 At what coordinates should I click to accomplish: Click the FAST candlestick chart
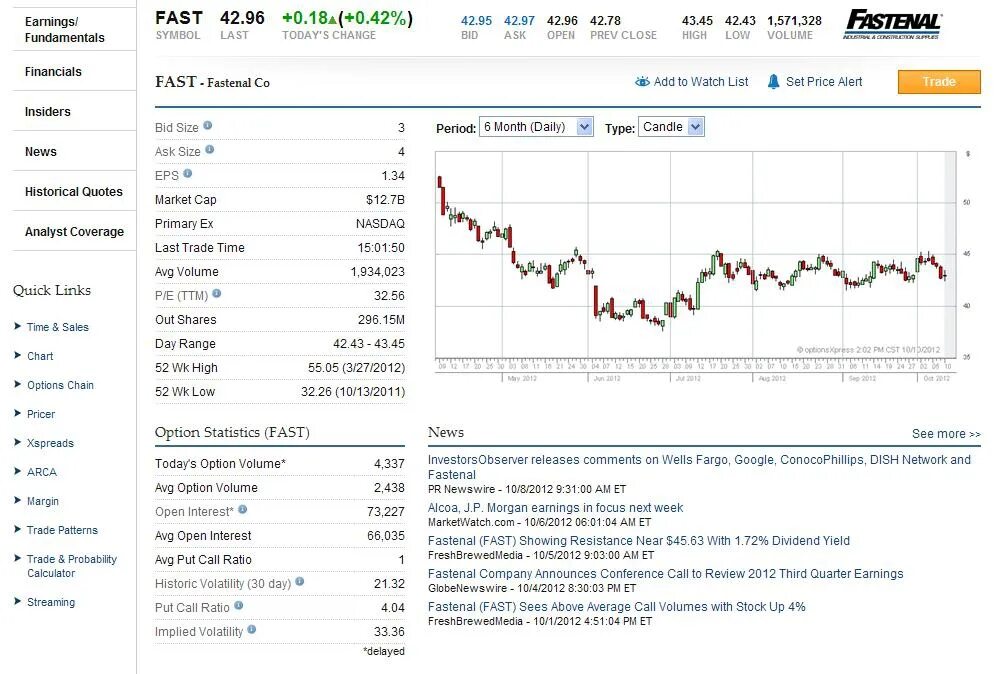pyautogui.click(x=696, y=255)
